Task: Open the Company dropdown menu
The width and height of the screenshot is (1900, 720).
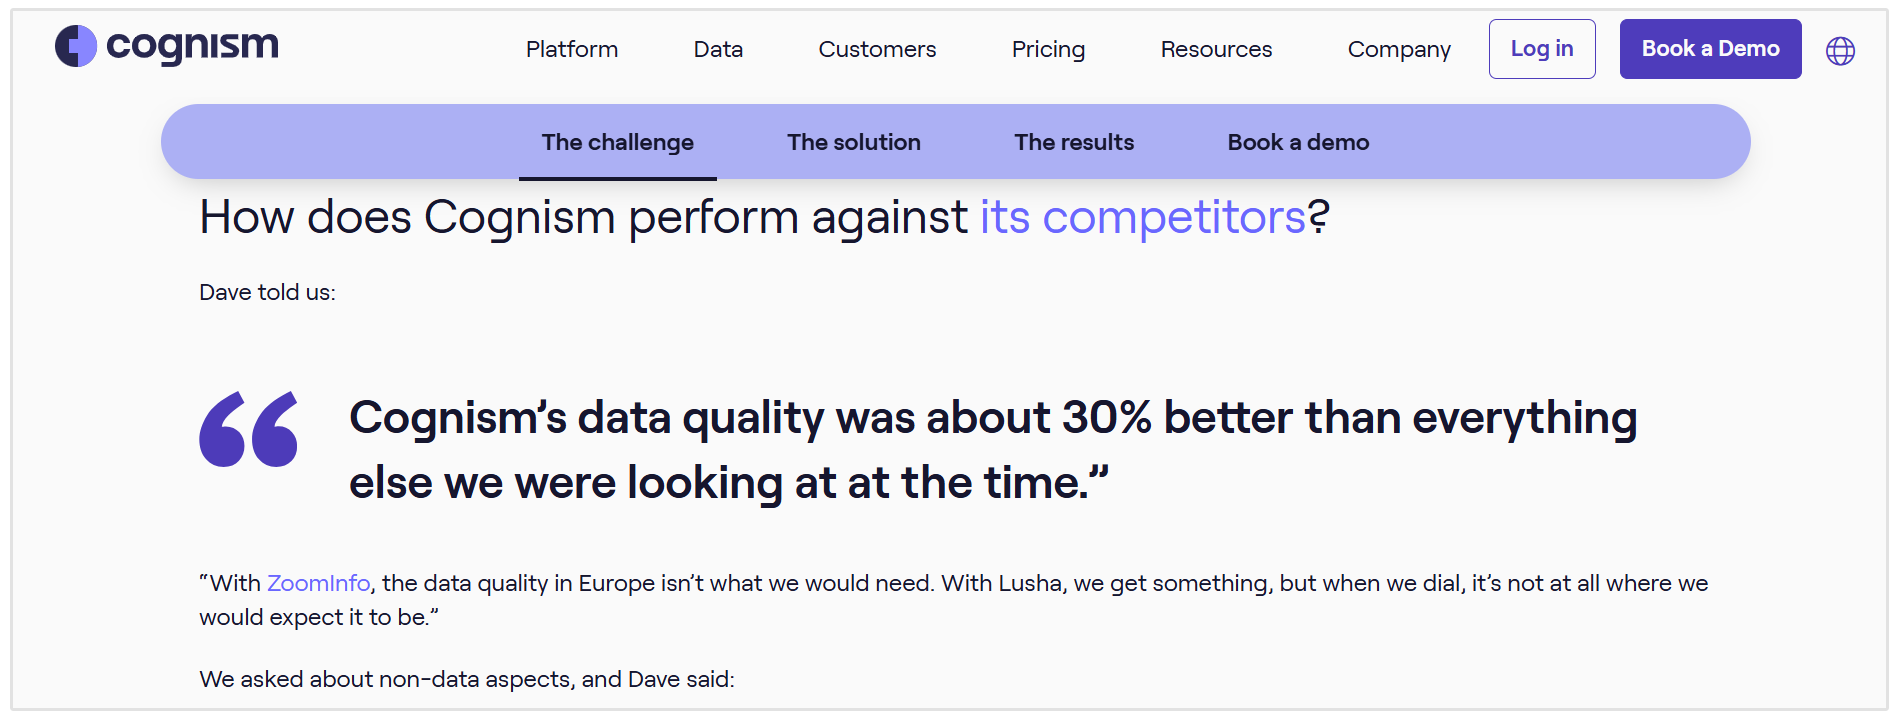Action: pos(1399,48)
